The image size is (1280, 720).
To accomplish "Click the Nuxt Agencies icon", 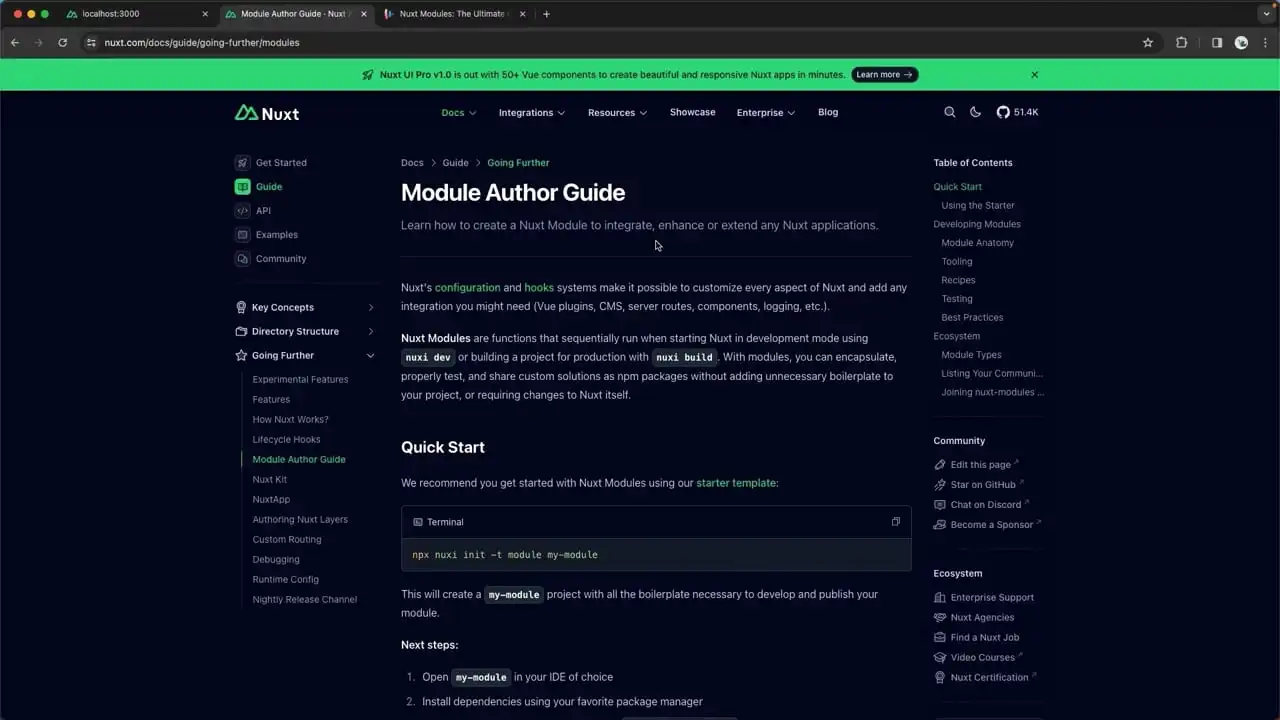I will click(940, 617).
